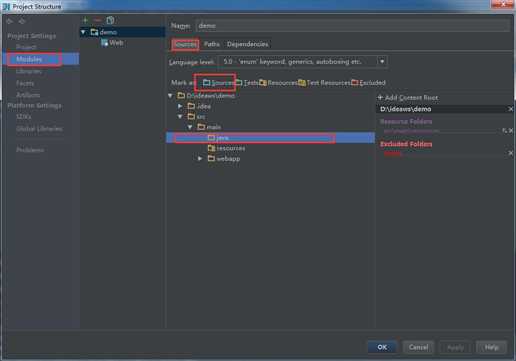
Task: Mark selected folder as Tests
Action: pos(247,83)
